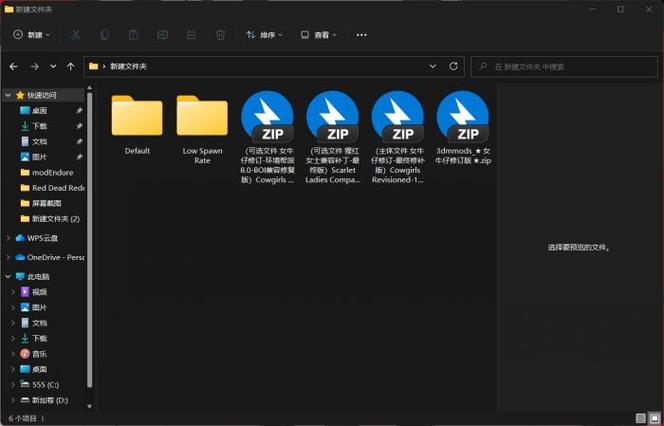Expand 视频 under This PC
Screen dimensions: 664x426
[13, 292]
